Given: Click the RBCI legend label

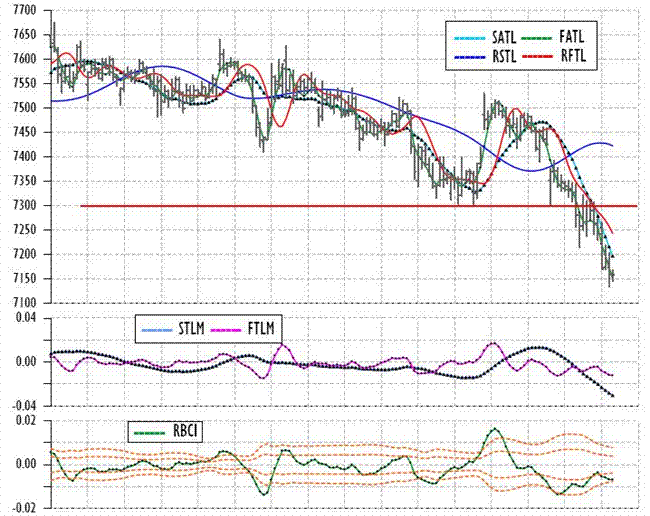Looking at the screenshot, I should pyautogui.click(x=185, y=432).
